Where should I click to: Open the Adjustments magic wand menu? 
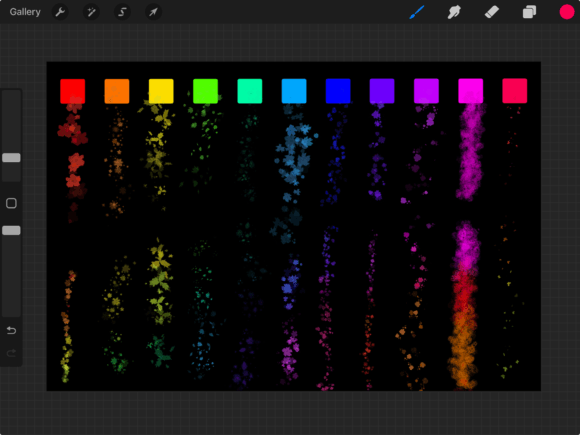tap(91, 12)
